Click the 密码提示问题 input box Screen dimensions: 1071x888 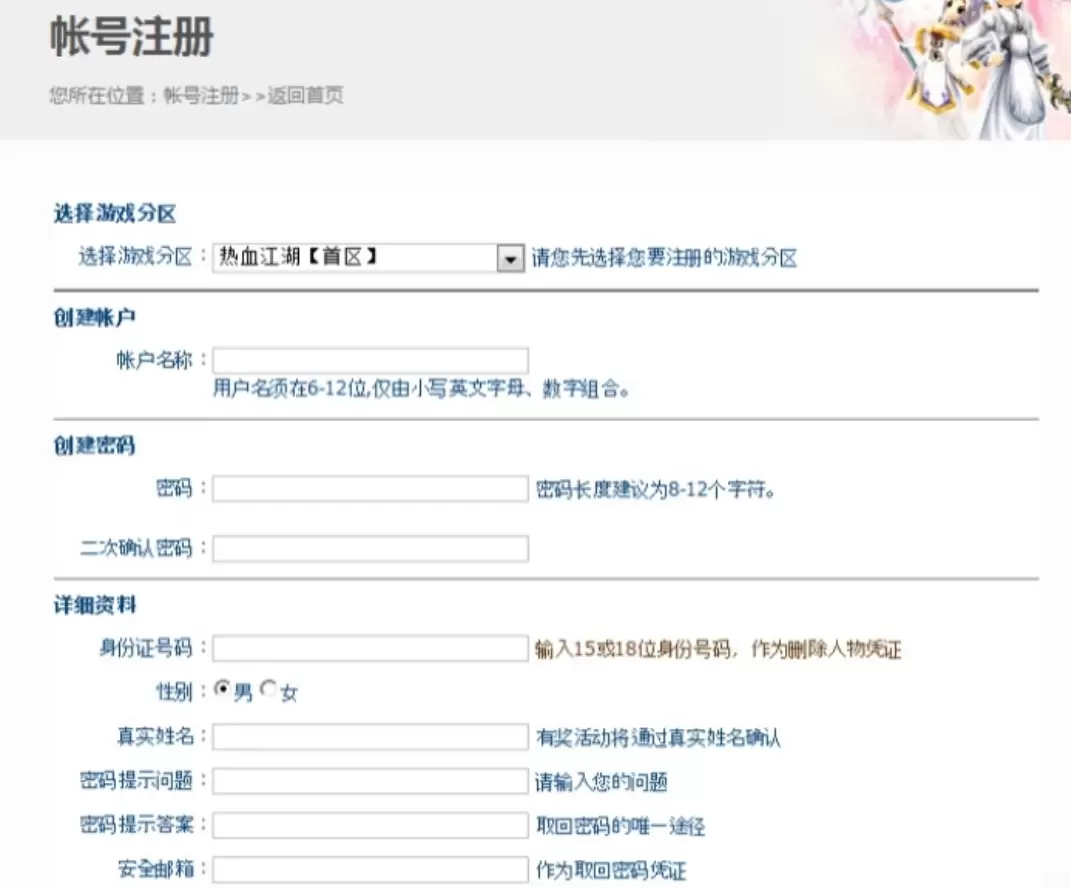pos(370,781)
